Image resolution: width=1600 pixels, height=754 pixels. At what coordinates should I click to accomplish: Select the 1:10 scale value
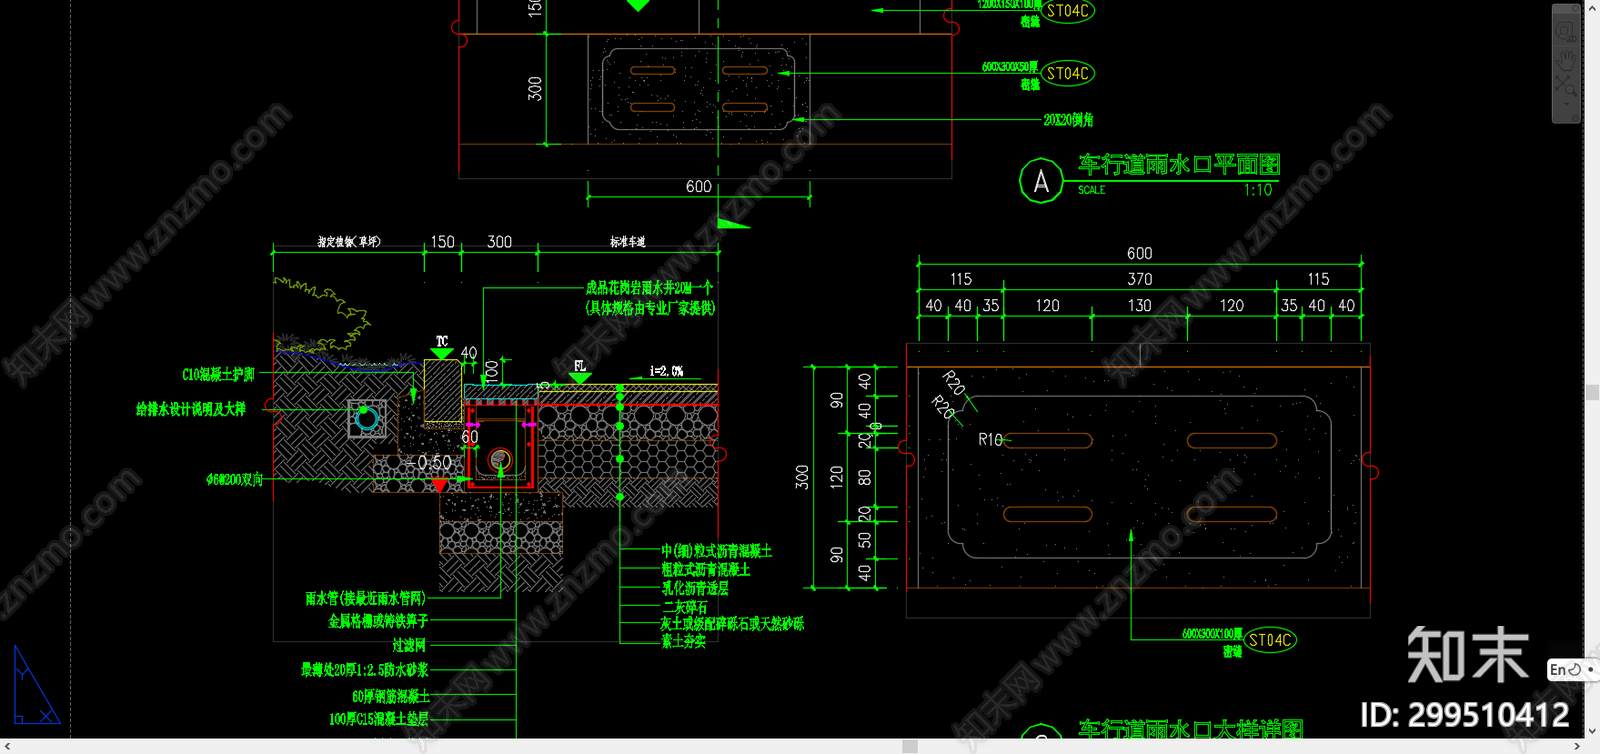[x=1258, y=190]
